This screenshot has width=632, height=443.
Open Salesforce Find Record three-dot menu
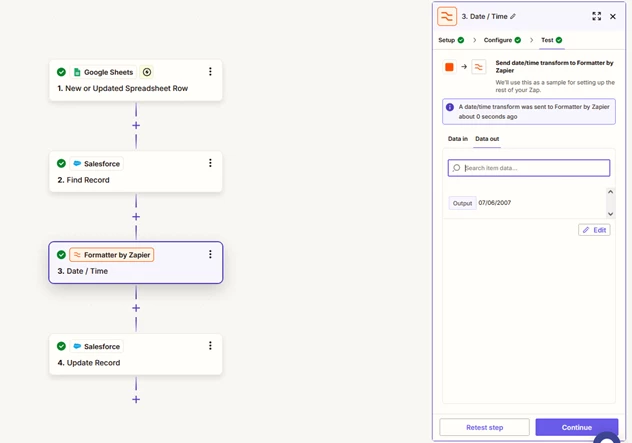click(x=210, y=163)
